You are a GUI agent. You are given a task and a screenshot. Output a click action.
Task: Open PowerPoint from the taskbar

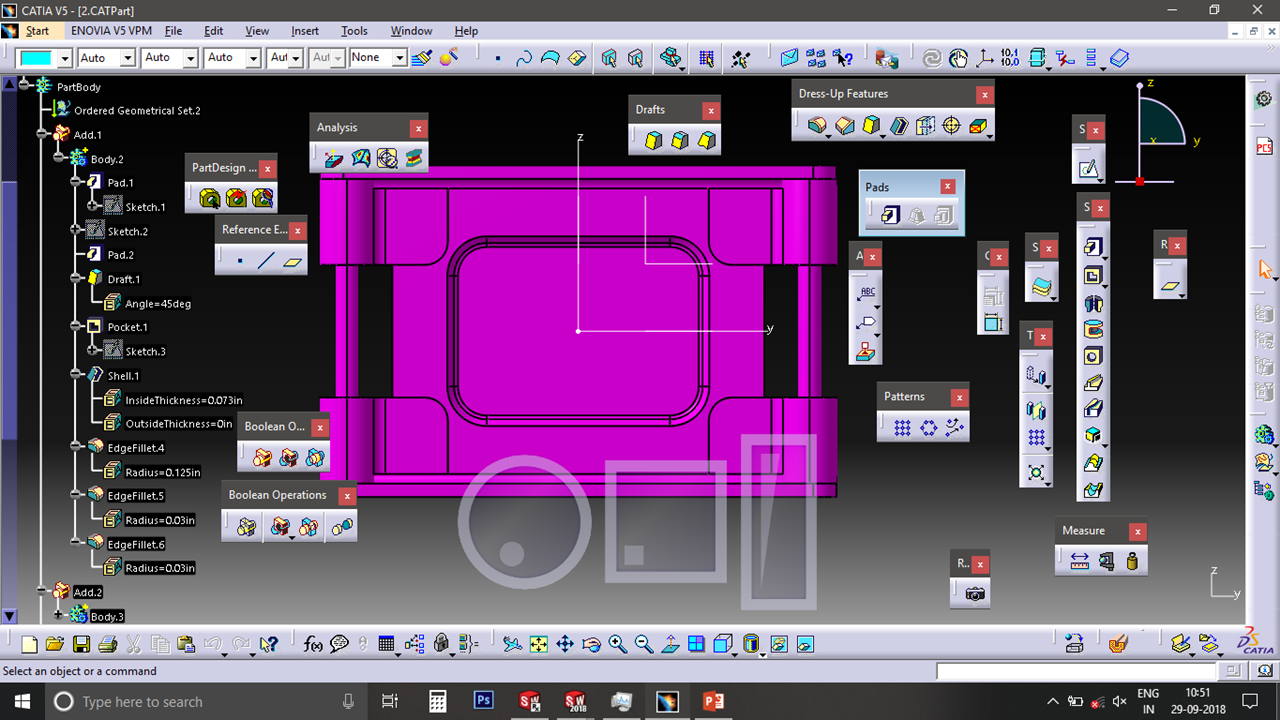click(x=713, y=701)
